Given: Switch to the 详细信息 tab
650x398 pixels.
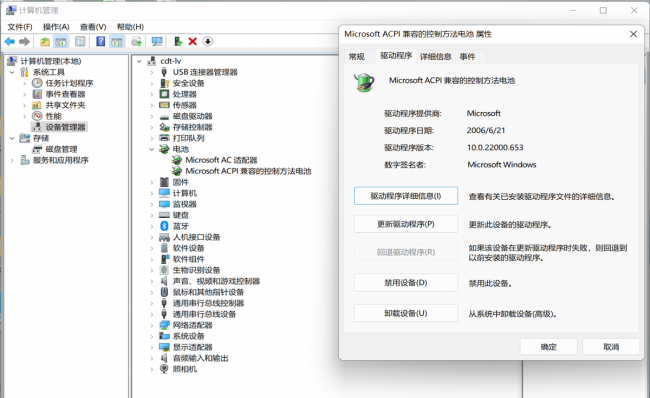Looking at the screenshot, I should [x=436, y=56].
